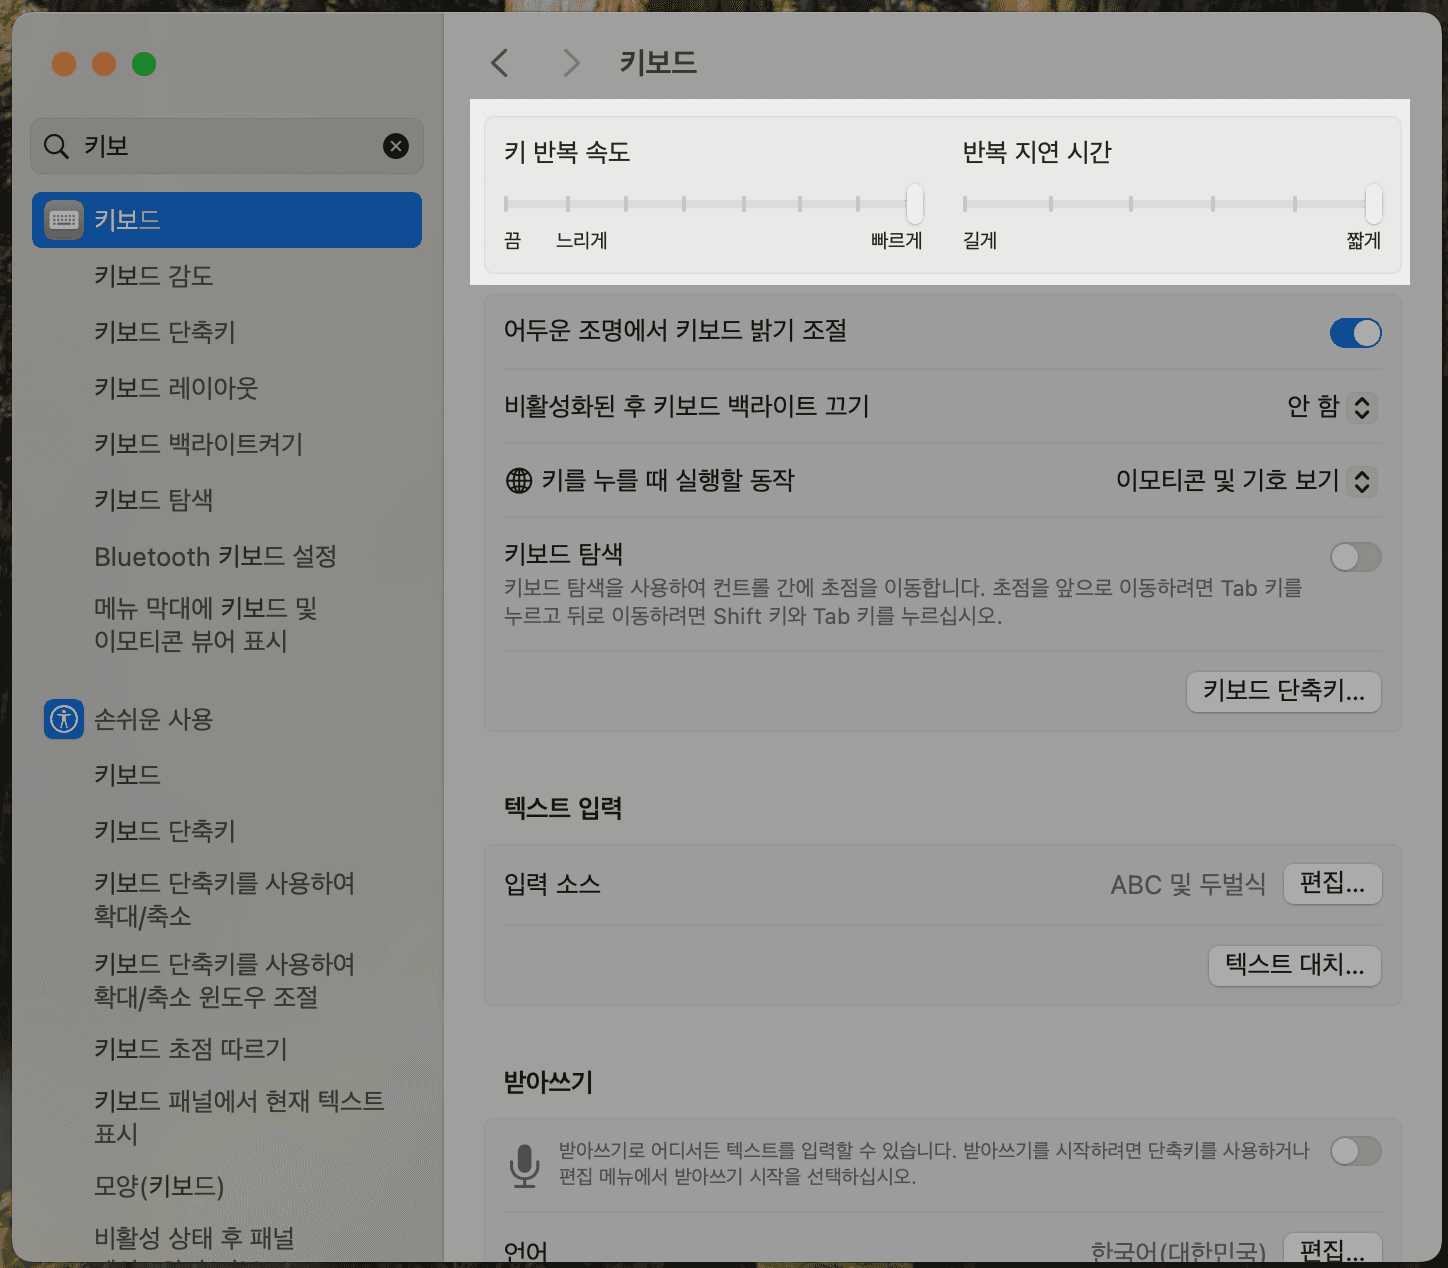
Task: Open 텍스트 대치... settings
Action: (1294, 966)
